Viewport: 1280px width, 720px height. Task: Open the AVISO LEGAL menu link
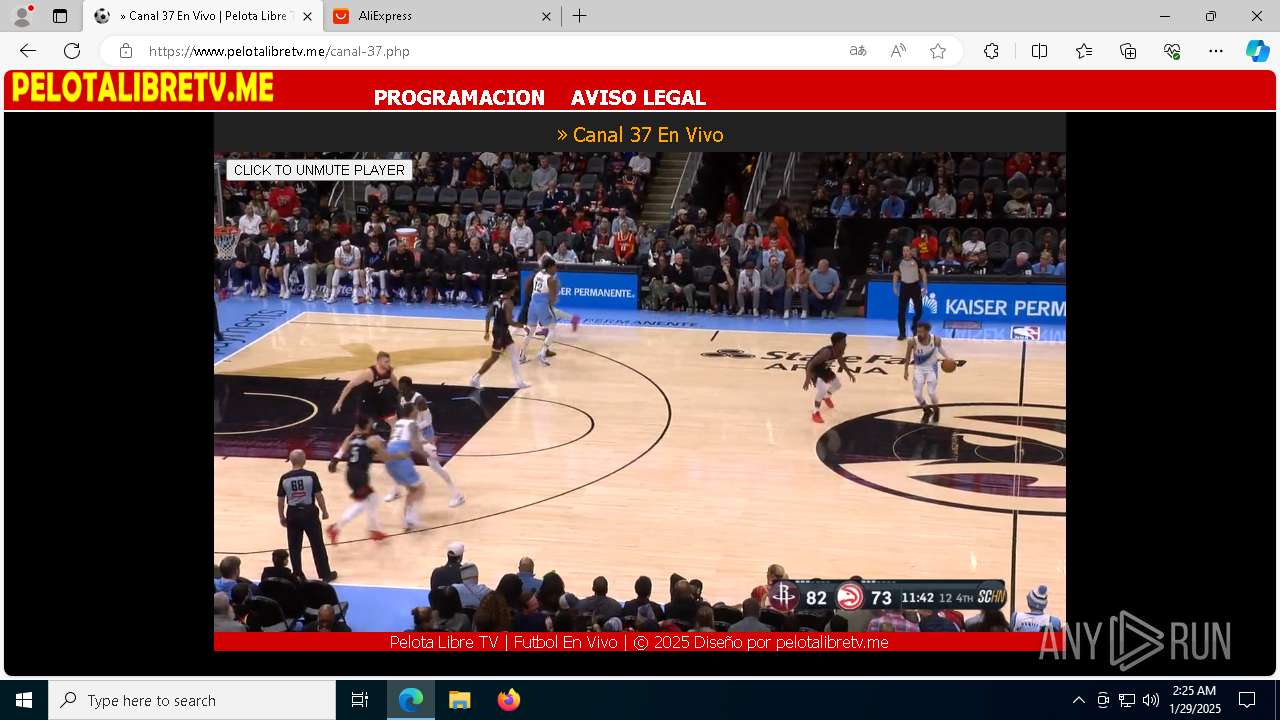click(638, 98)
